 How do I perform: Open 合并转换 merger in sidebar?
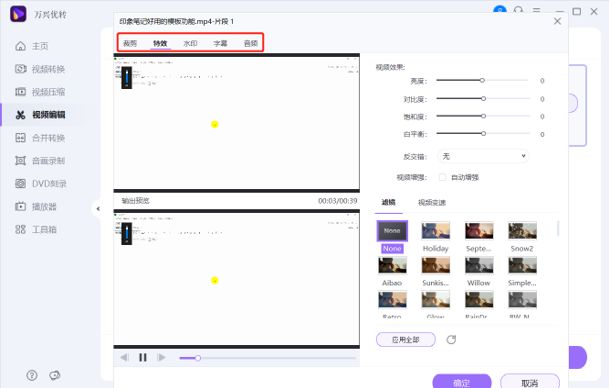(40, 138)
